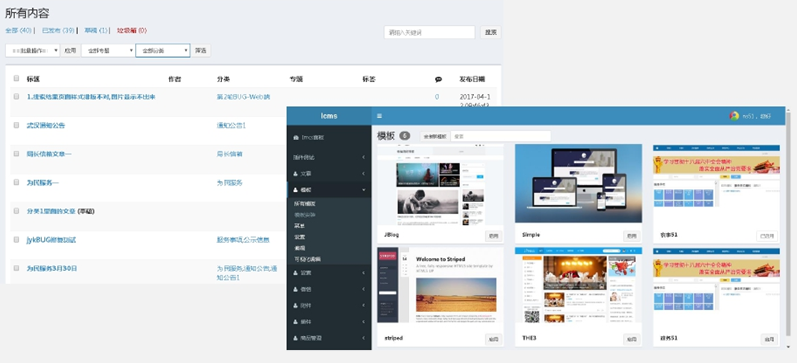The height and width of the screenshot is (363, 797).
Task: Check the 分类1里面的文章 row
Action: 16,210
